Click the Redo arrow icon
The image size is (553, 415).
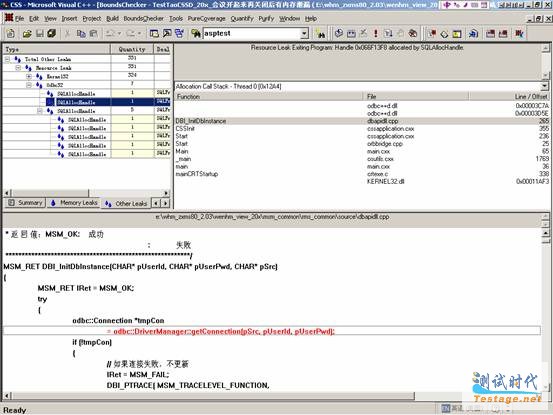coord(130,33)
